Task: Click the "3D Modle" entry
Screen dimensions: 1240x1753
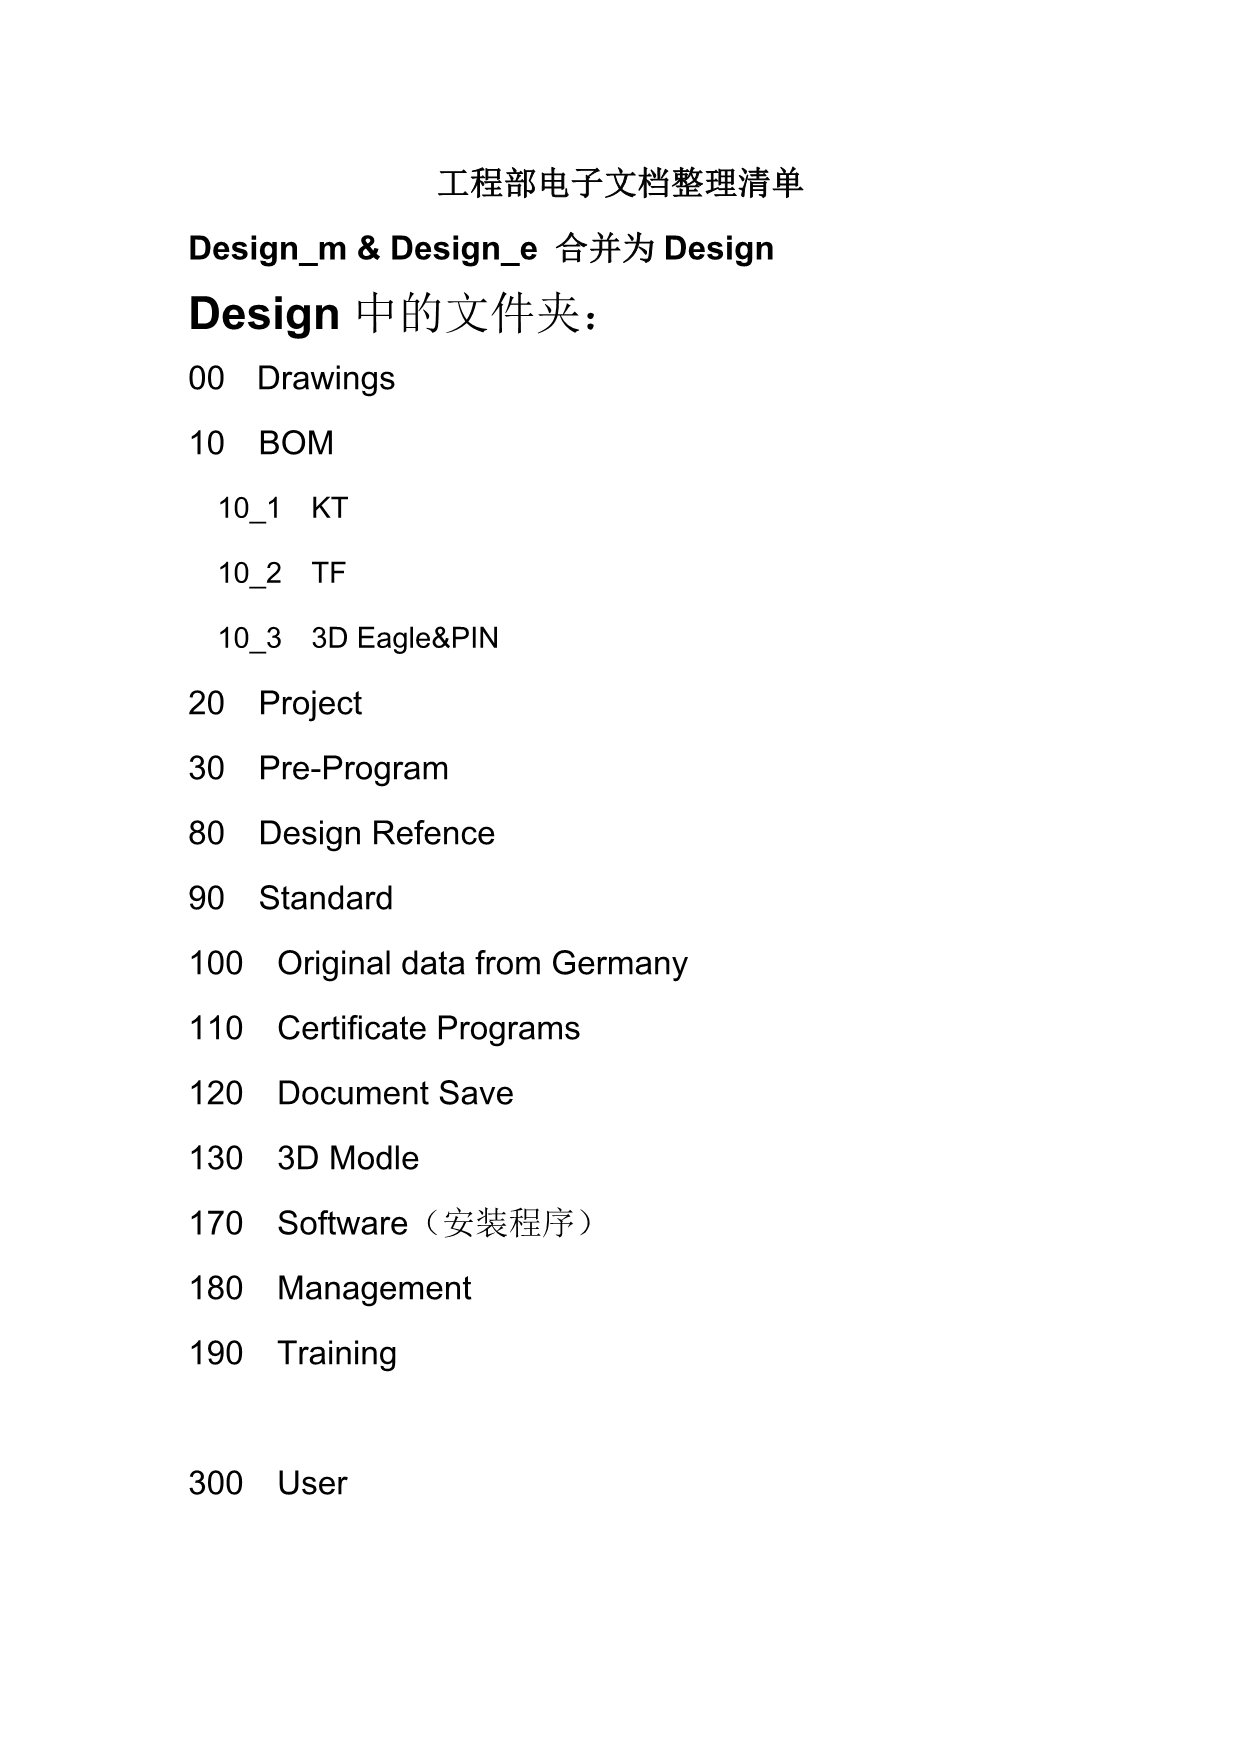Action: coord(348,1158)
